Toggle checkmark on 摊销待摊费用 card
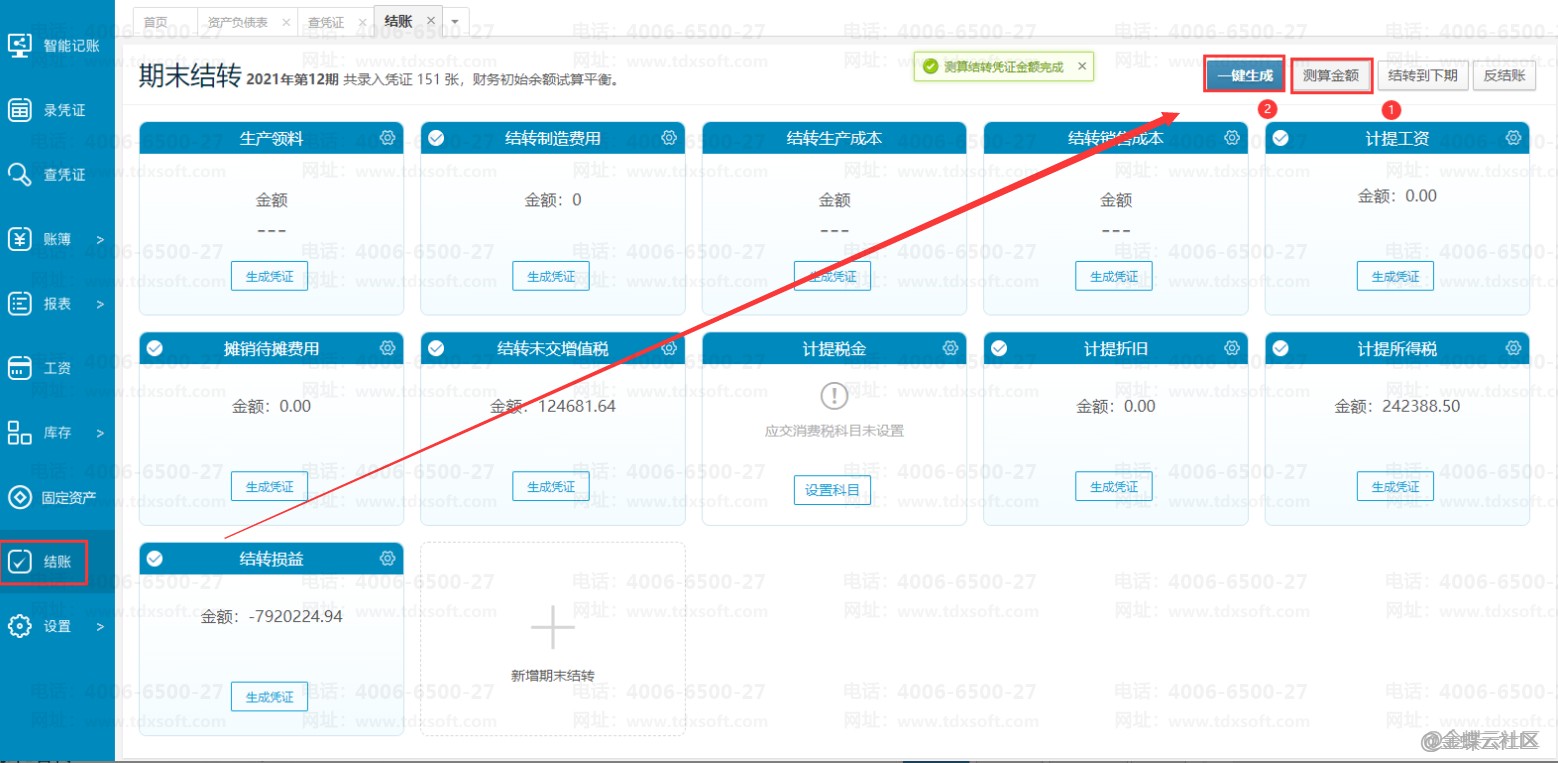This screenshot has width=1558, height=763. click(155, 348)
